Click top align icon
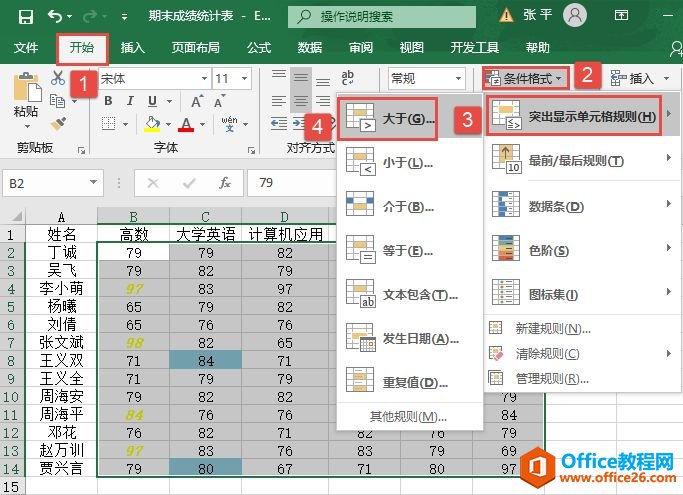This screenshot has width=683, height=495. pos(279,75)
